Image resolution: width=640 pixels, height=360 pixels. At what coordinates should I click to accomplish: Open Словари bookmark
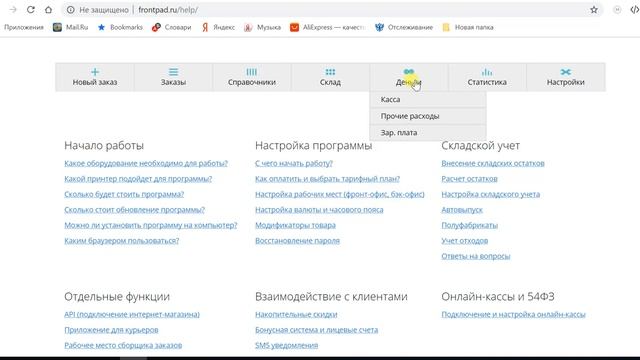click(x=171, y=27)
